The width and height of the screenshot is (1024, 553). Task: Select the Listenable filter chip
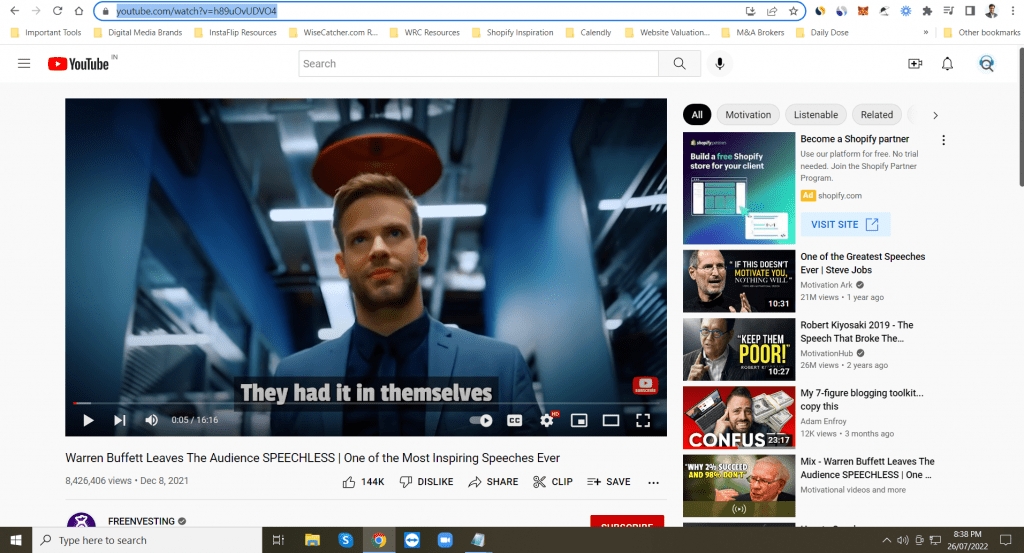(x=816, y=115)
